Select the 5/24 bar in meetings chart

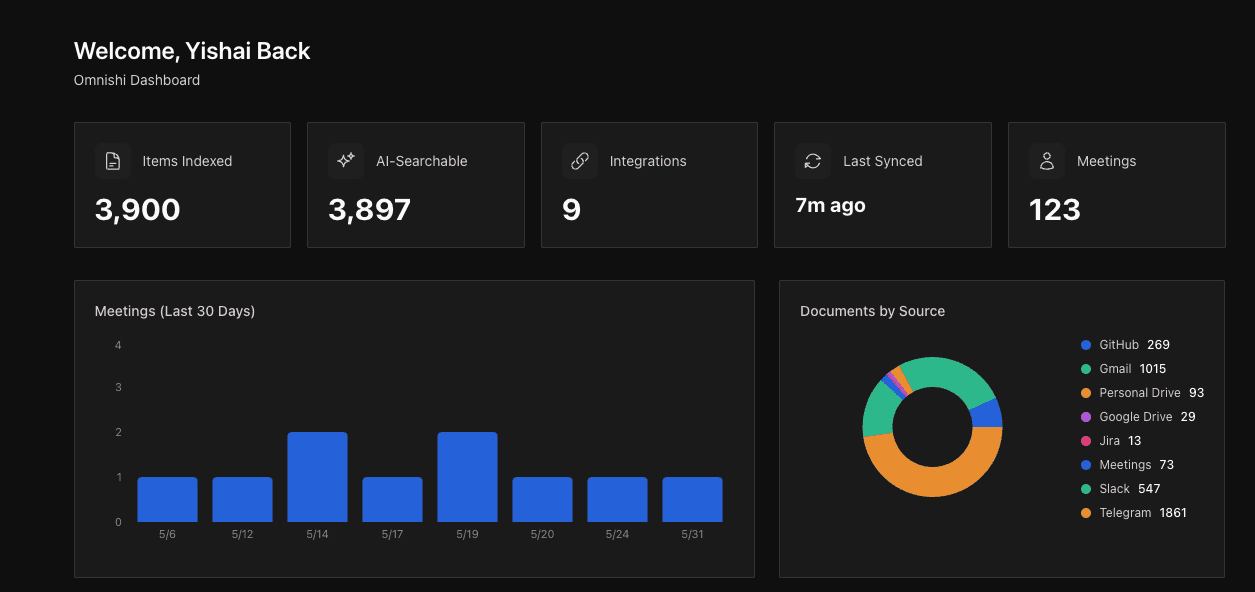pos(617,499)
